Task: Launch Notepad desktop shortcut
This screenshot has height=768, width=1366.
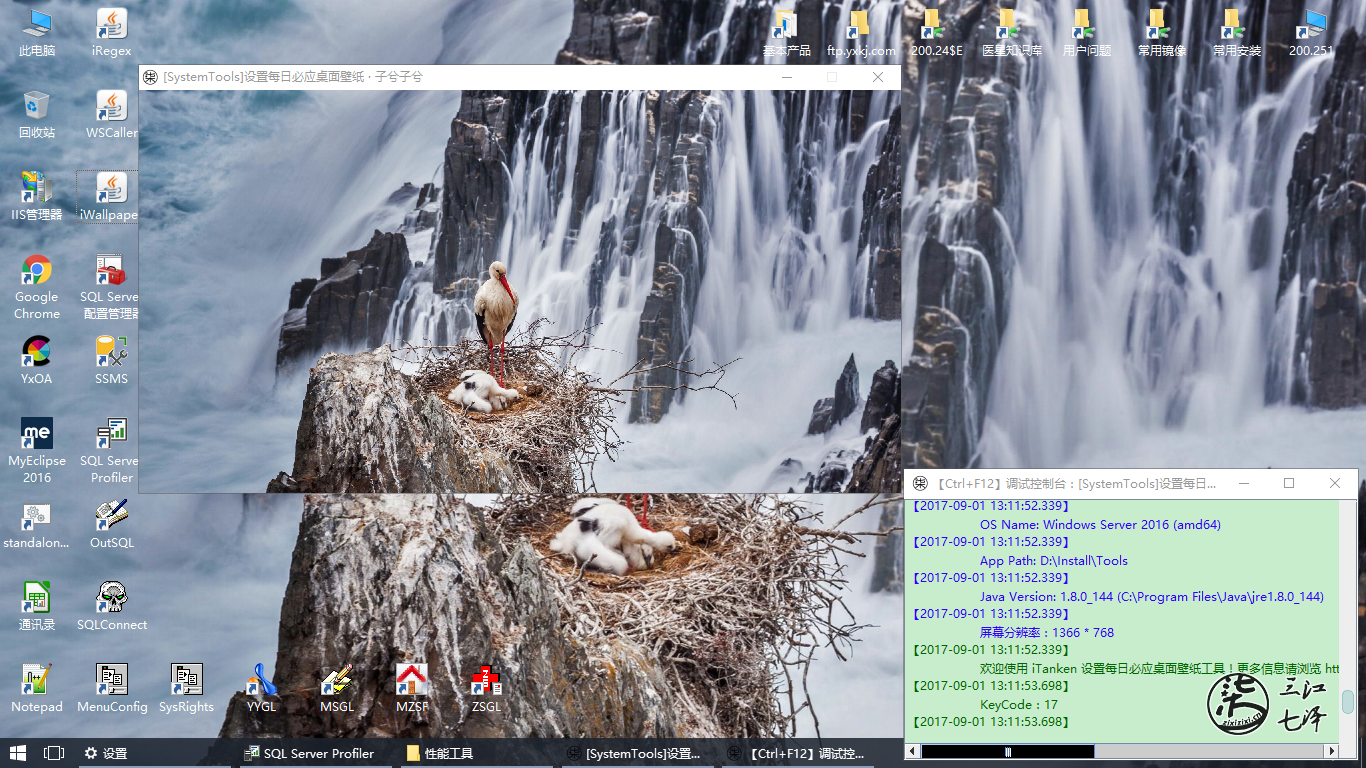Action: tap(37, 689)
